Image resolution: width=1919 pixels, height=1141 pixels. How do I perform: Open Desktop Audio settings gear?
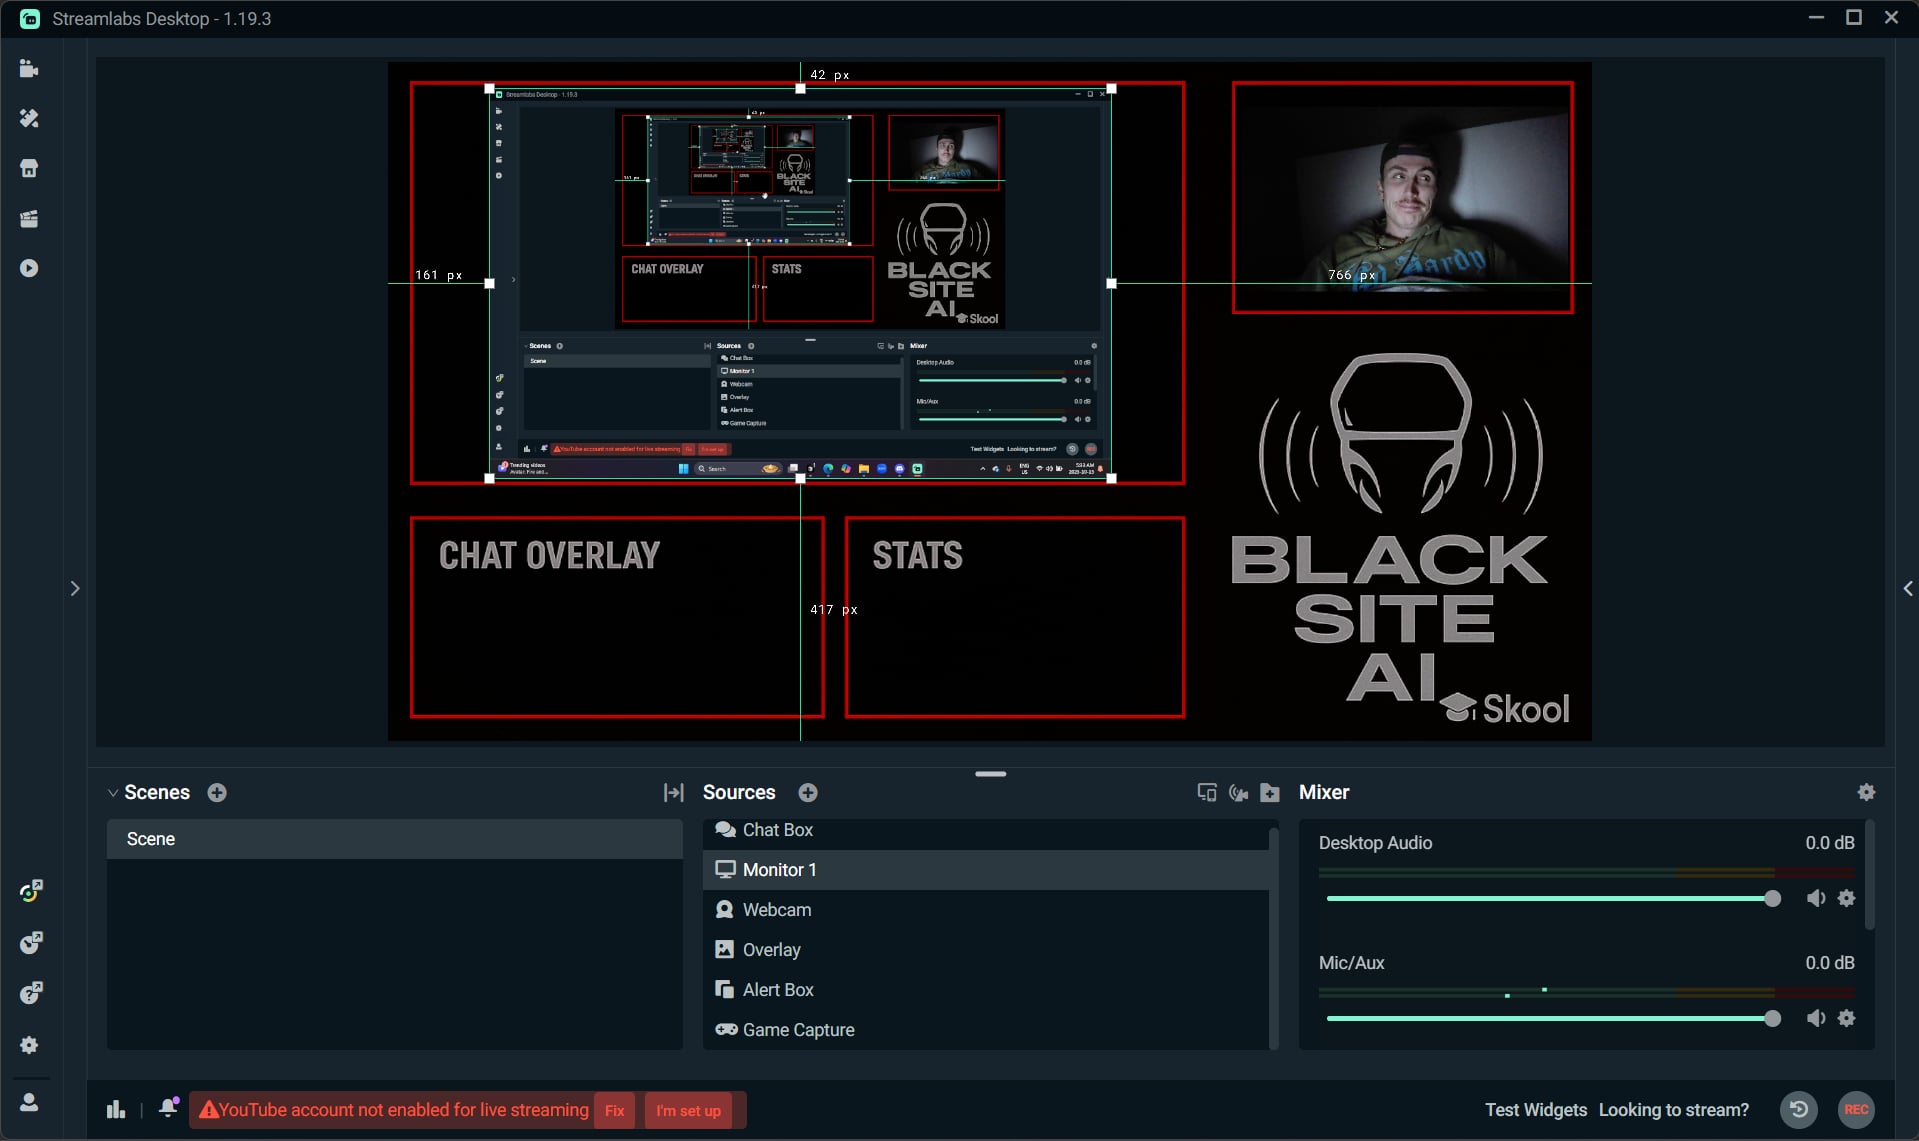[1847, 898]
